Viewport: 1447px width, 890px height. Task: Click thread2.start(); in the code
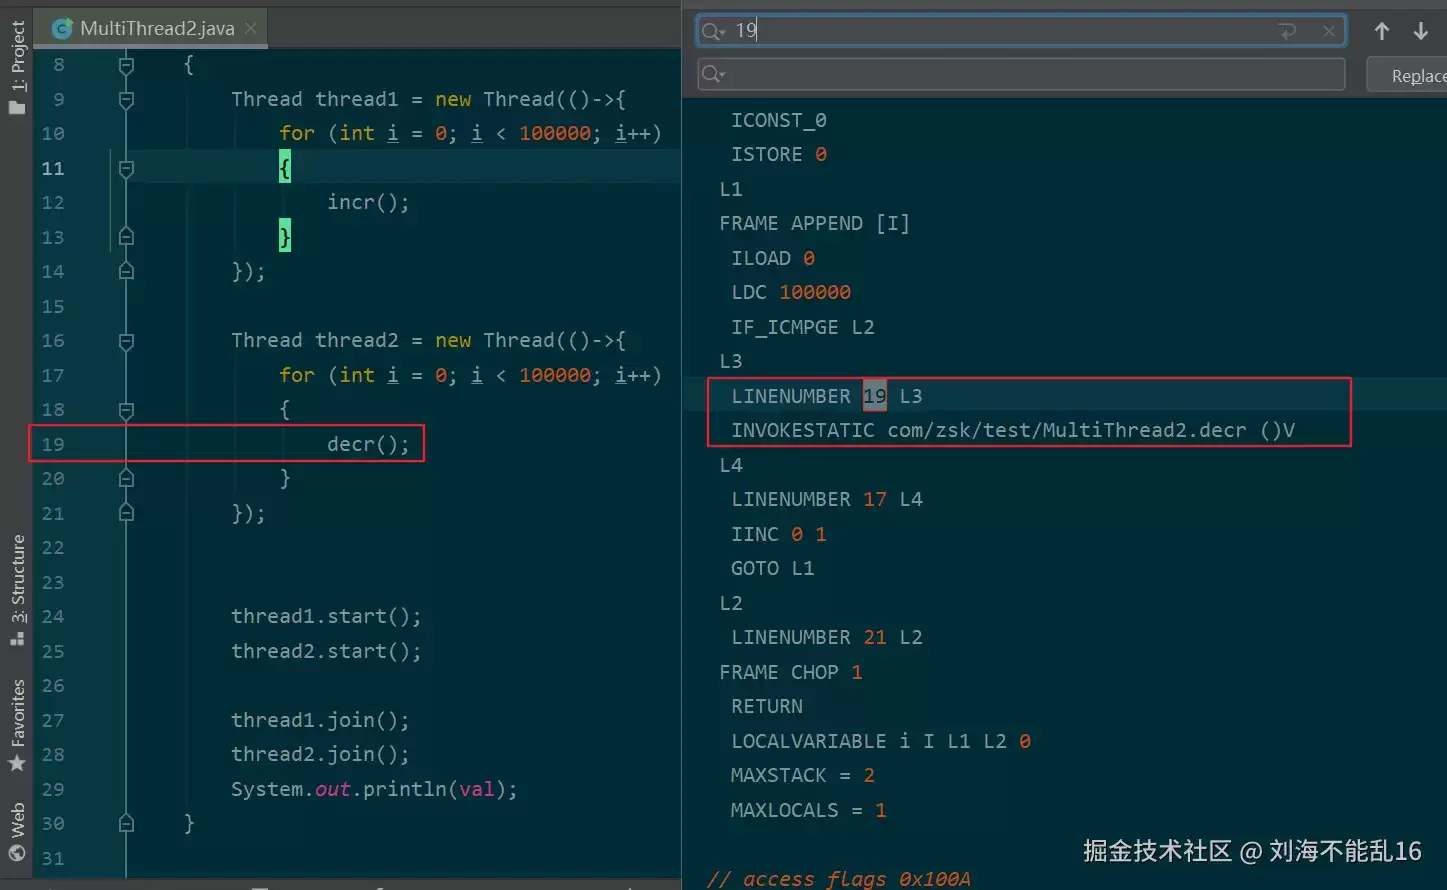click(326, 651)
